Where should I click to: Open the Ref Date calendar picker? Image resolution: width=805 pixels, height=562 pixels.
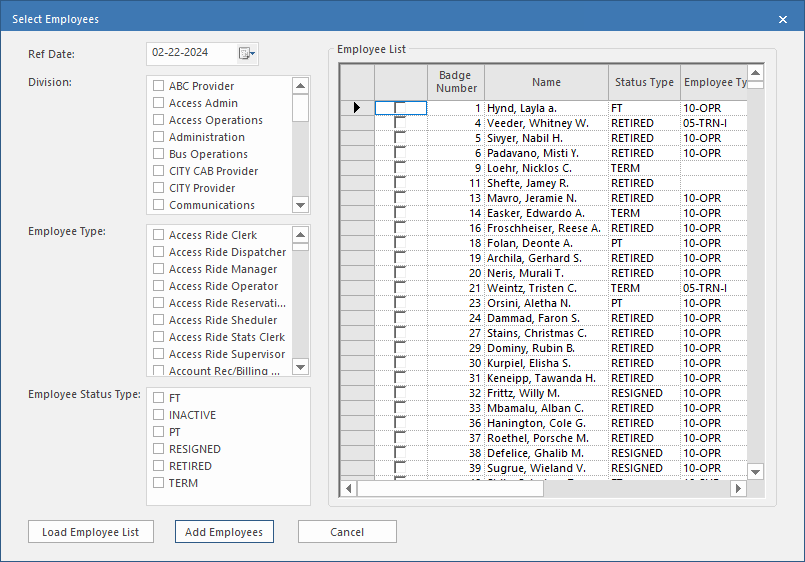tap(246, 53)
